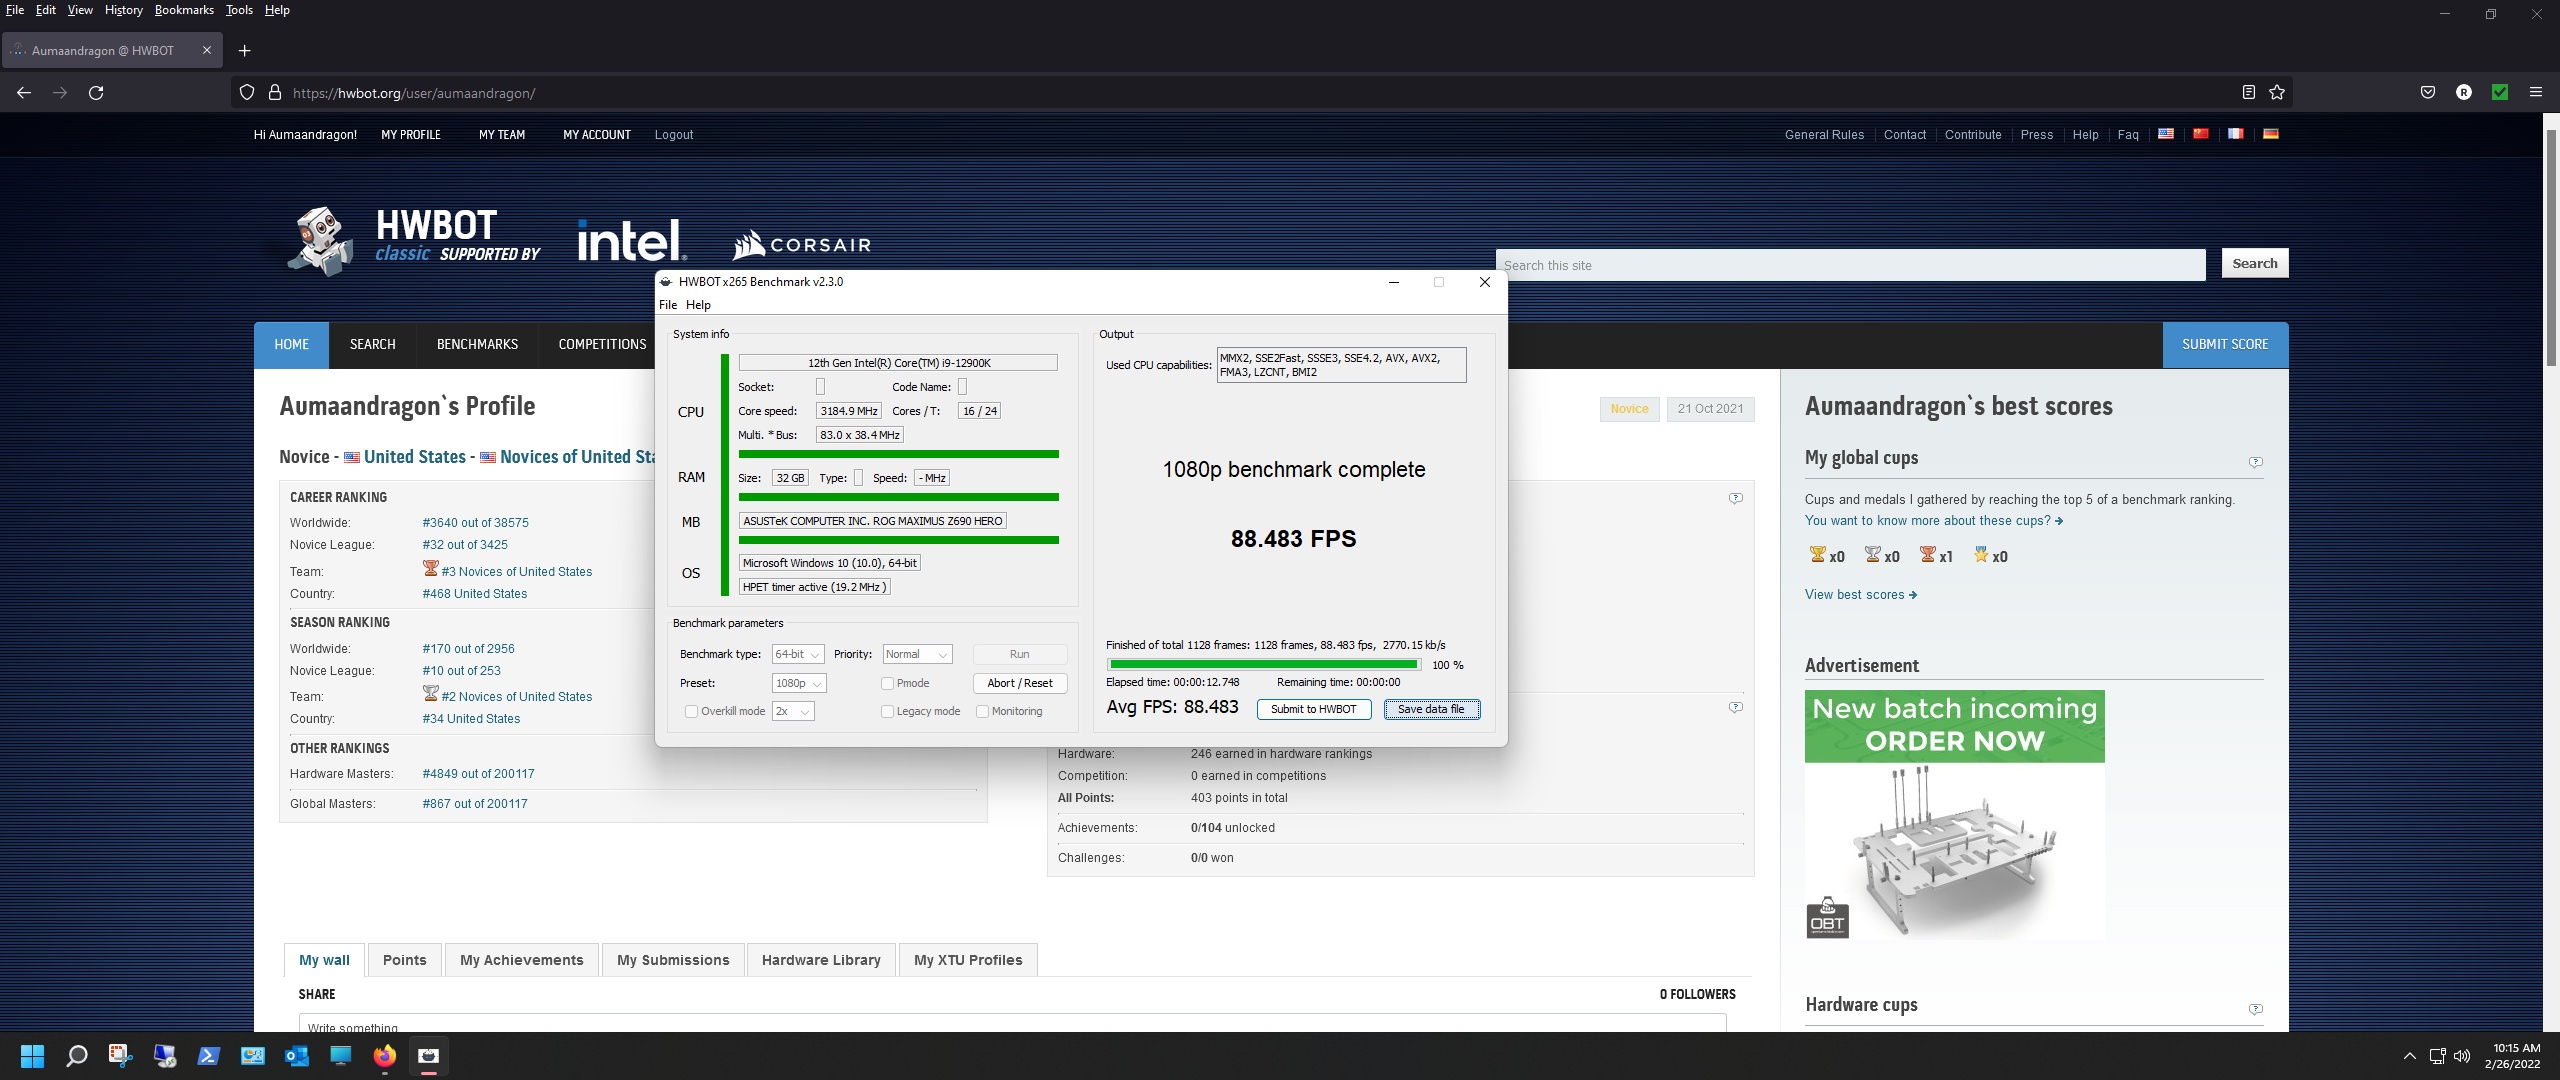2560x1080 pixels.
Task: Click the website Search button
Action: pos(2254,263)
